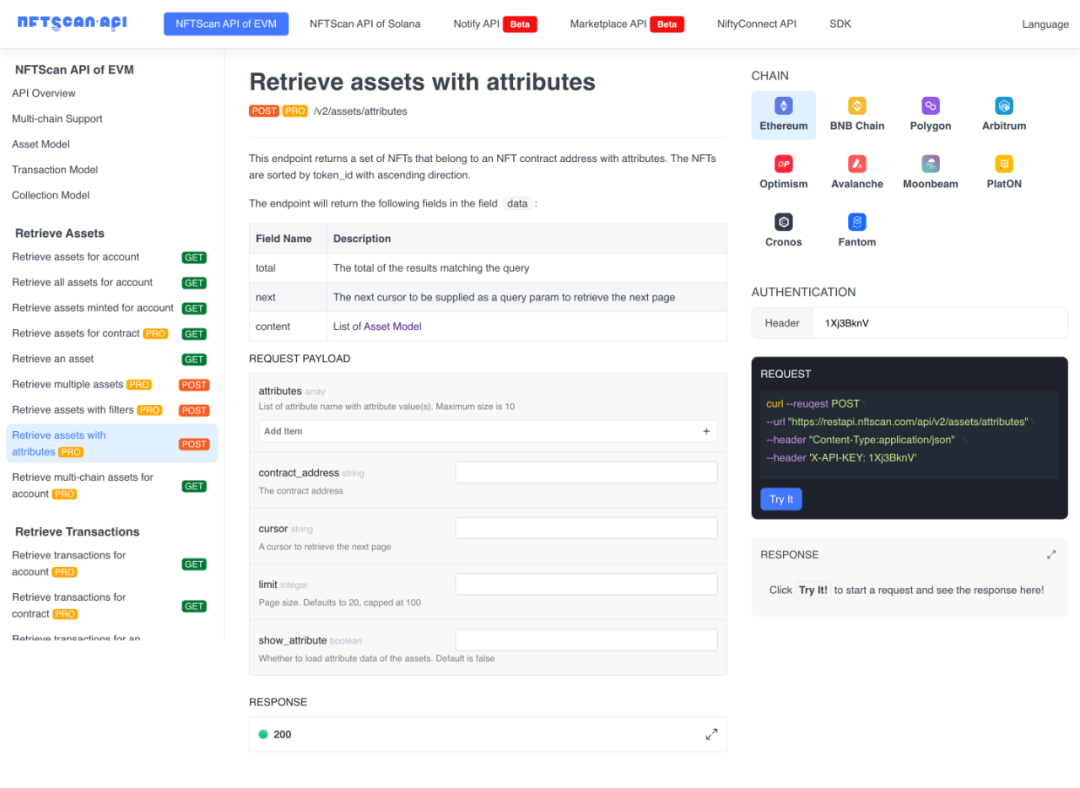Choose the Avalanche chain icon
The width and height of the screenshot is (1080, 788).
[857, 164]
